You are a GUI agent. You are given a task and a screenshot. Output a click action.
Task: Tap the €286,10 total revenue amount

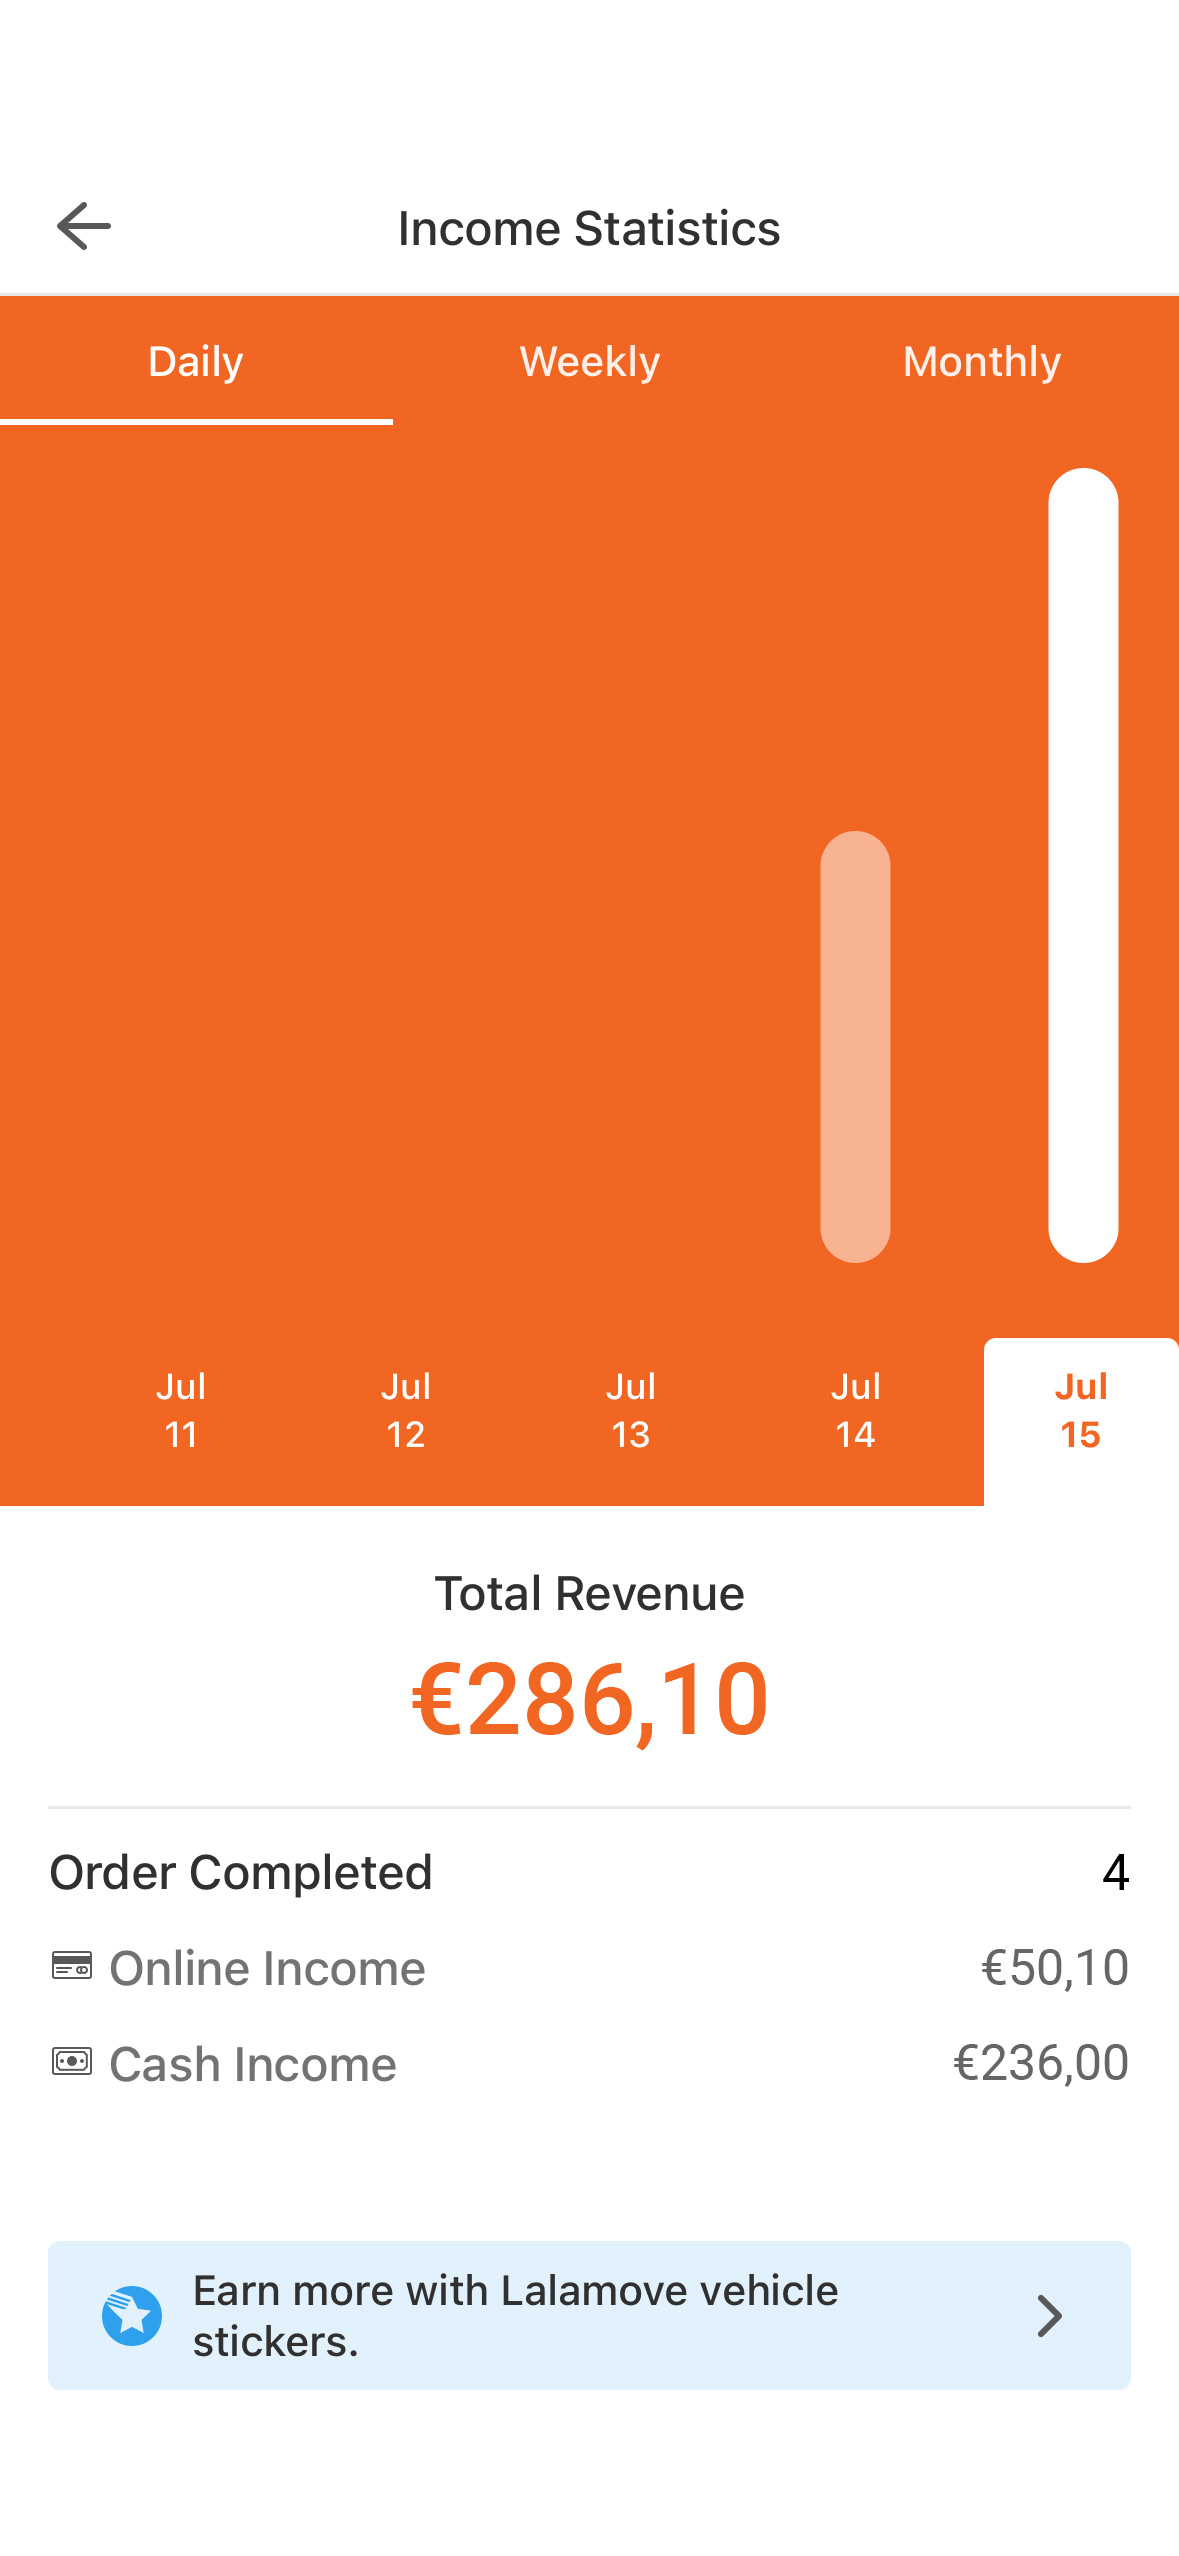click(590, 1699)
